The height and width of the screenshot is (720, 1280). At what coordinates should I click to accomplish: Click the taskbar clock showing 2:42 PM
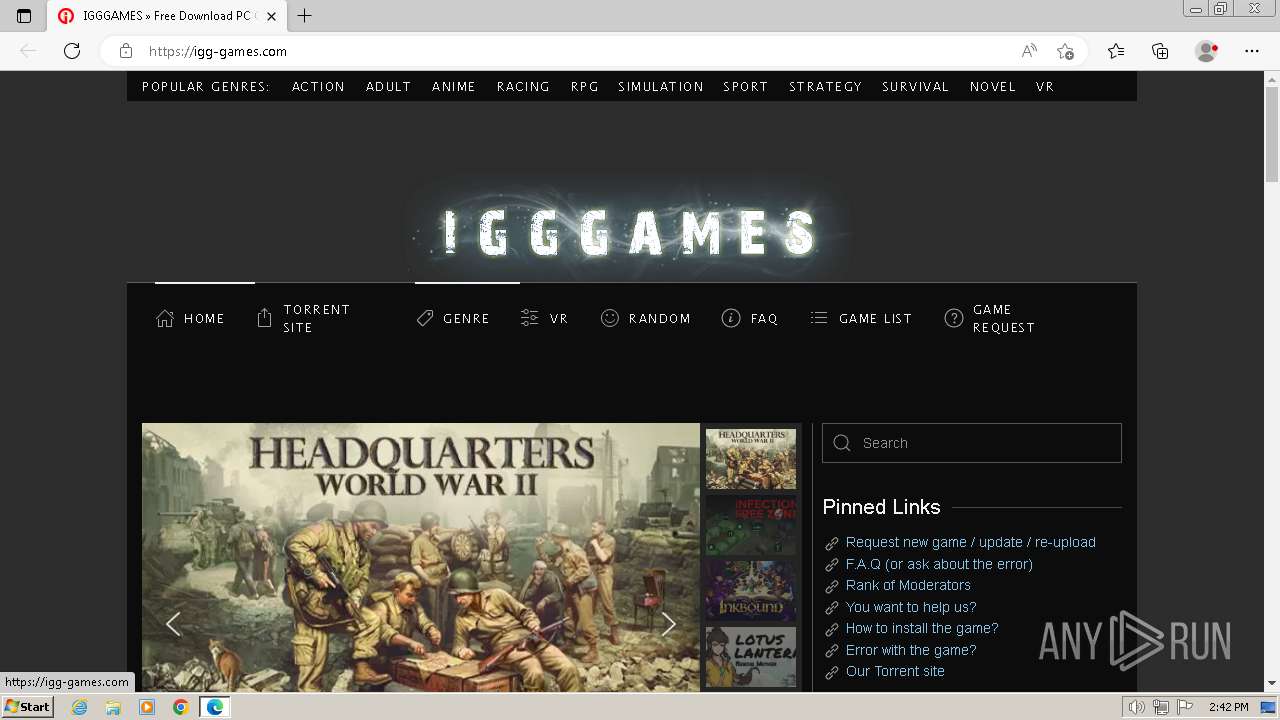pos(1228,707)
